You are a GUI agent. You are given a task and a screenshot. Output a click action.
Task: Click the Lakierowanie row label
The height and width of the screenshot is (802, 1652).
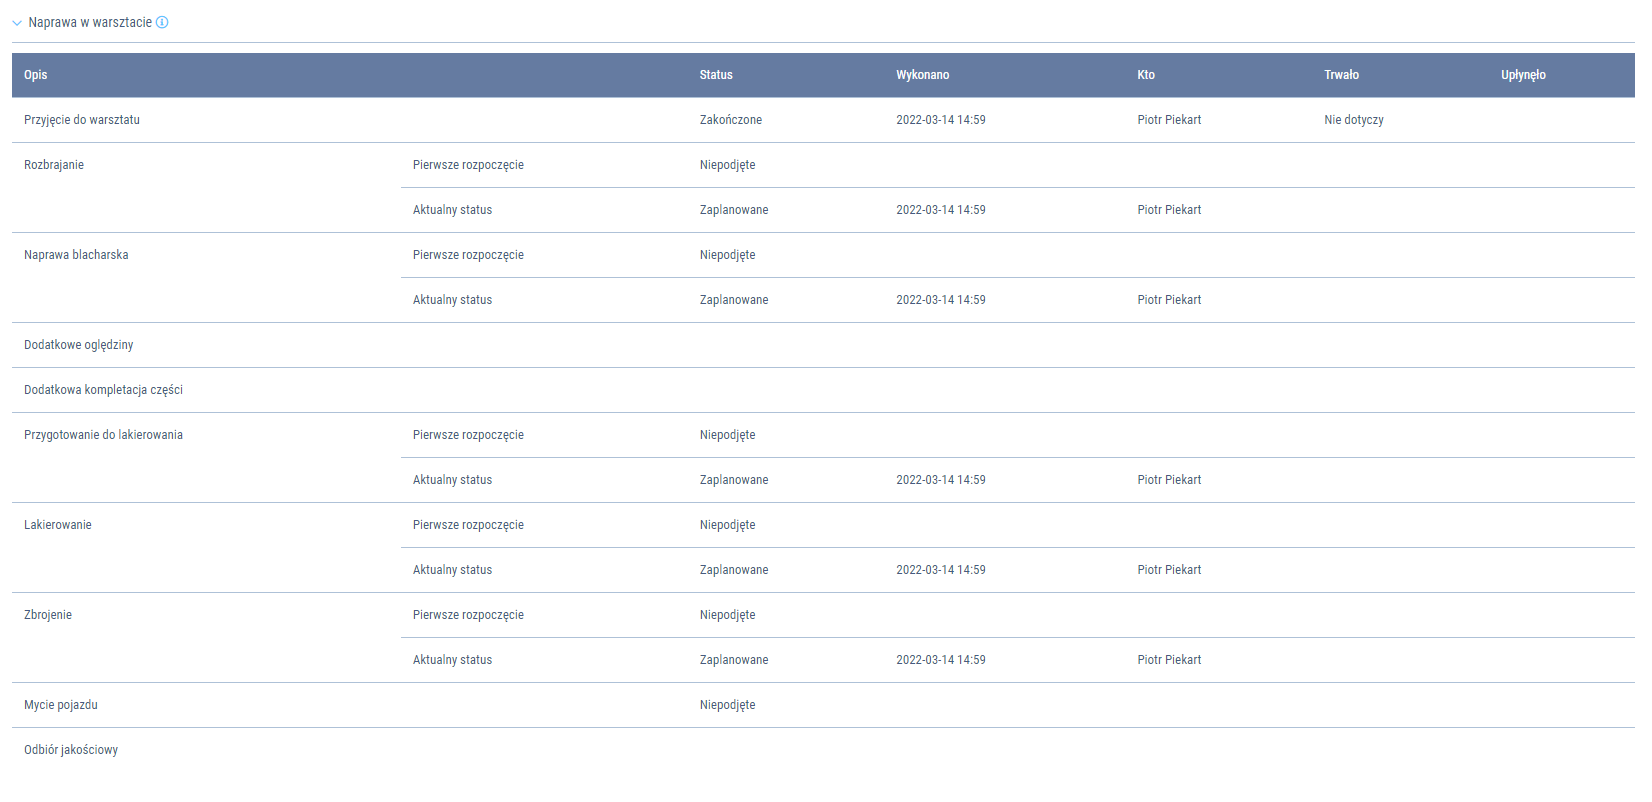tap(58, 525)
